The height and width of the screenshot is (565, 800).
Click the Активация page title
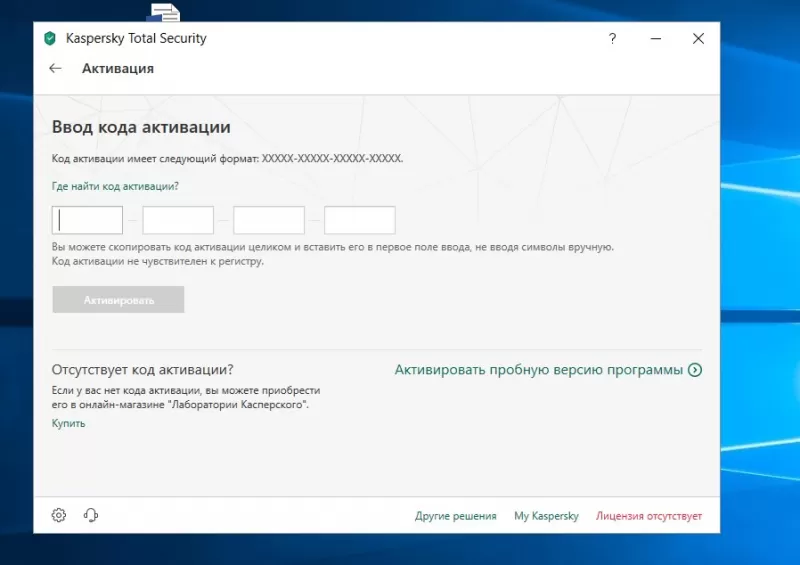click(x=118, y=68)
